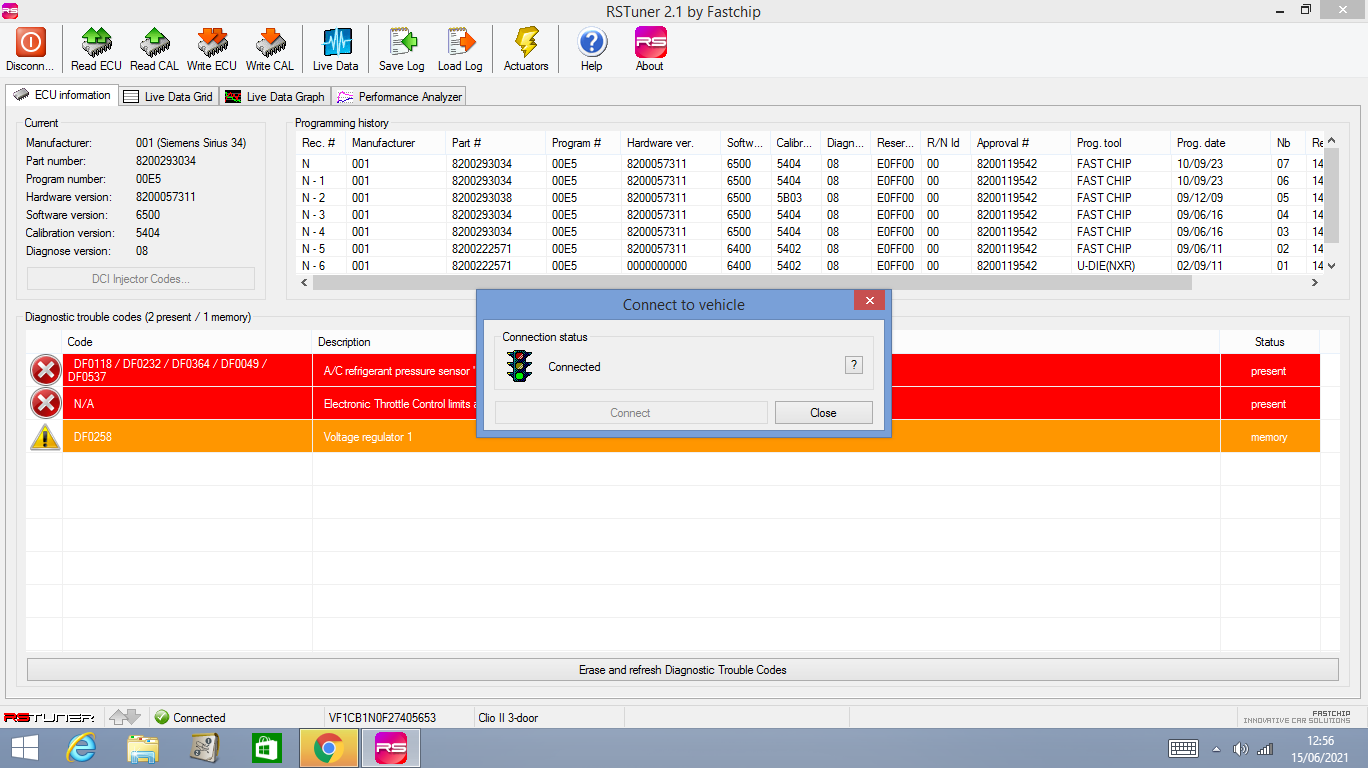1368x768 pixels.
Task: Open Live Data from the toolbar
Action: (336, 42)
